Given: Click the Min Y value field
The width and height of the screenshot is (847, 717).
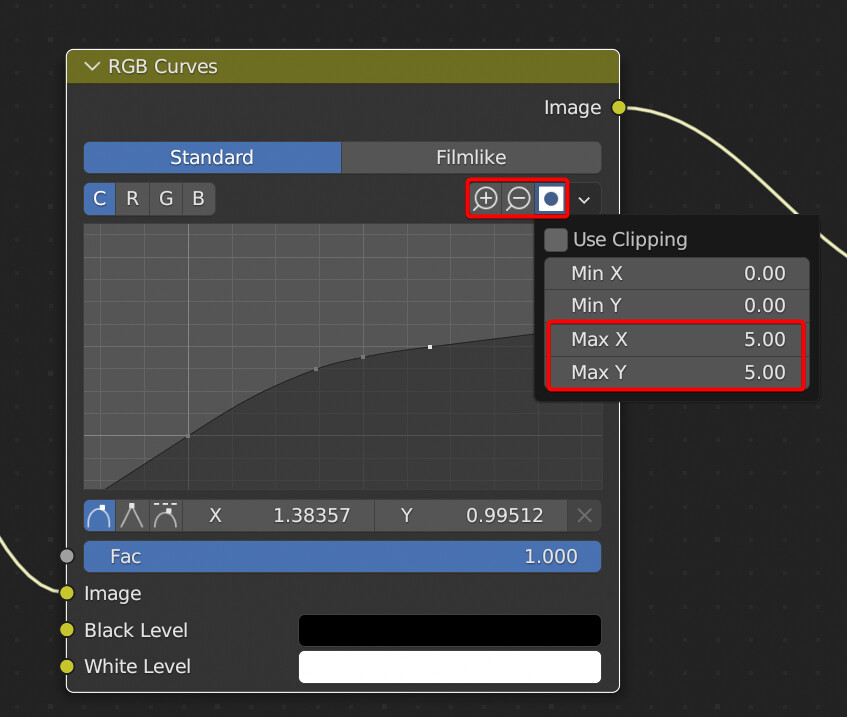Looking at the screenshot, I should 677,305.
